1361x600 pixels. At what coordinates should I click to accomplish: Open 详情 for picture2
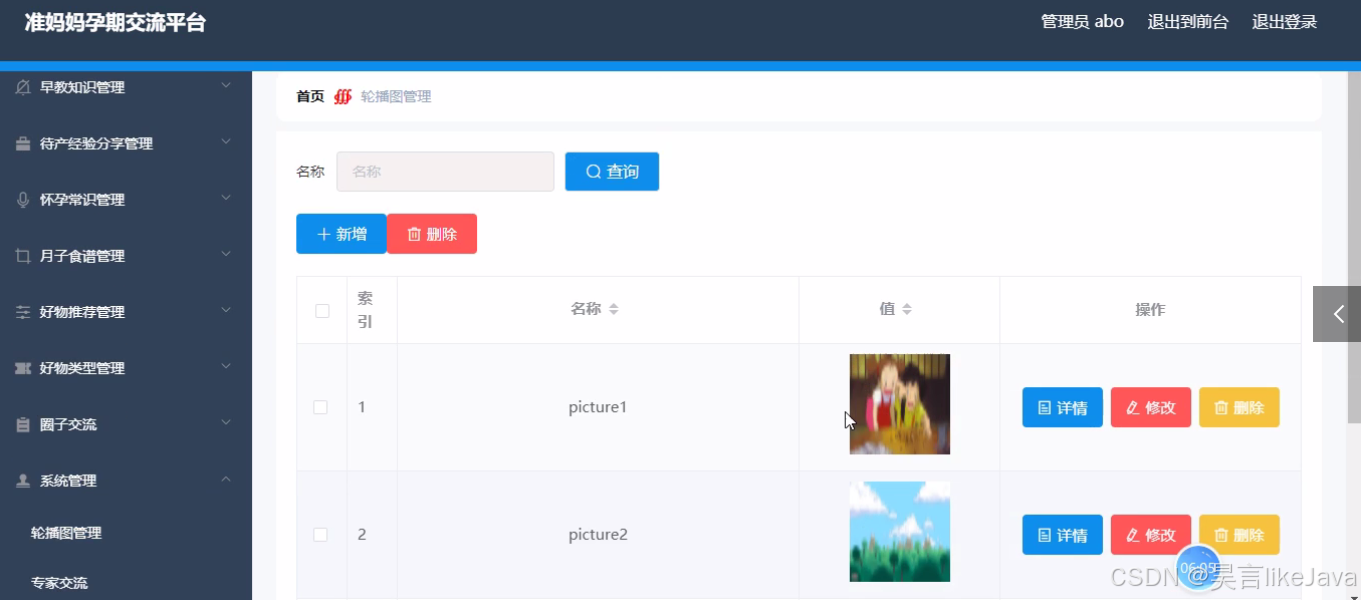coord(1062,535)
